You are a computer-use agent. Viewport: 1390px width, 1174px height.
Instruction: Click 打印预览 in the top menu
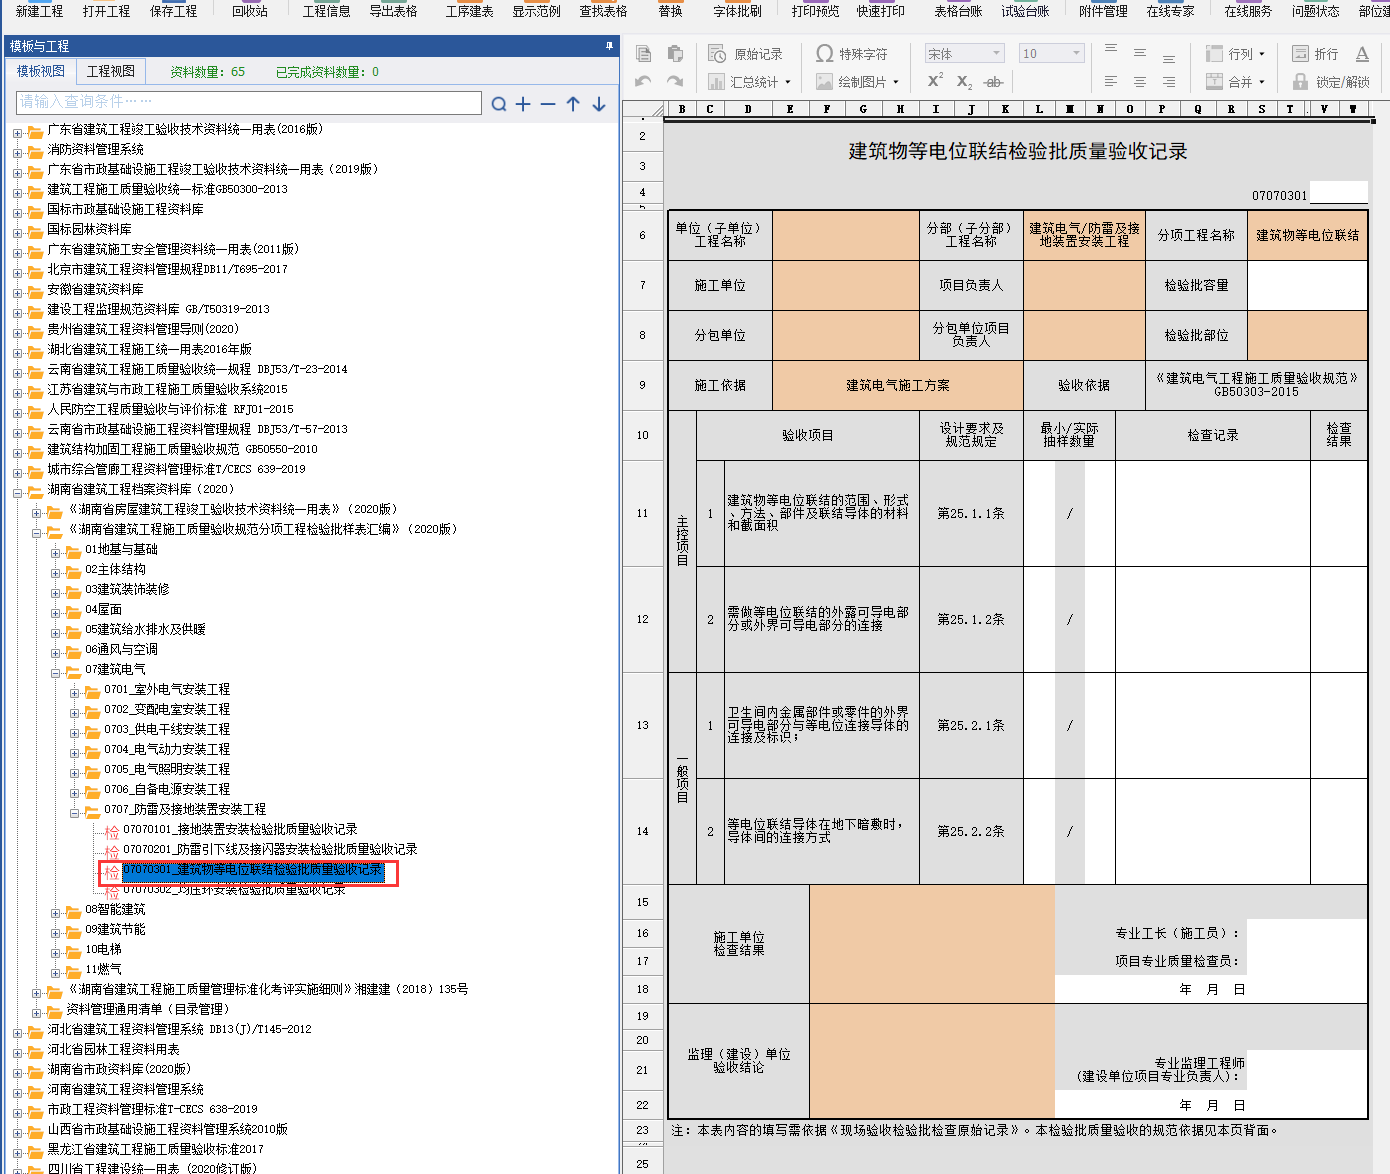[815, 11]
